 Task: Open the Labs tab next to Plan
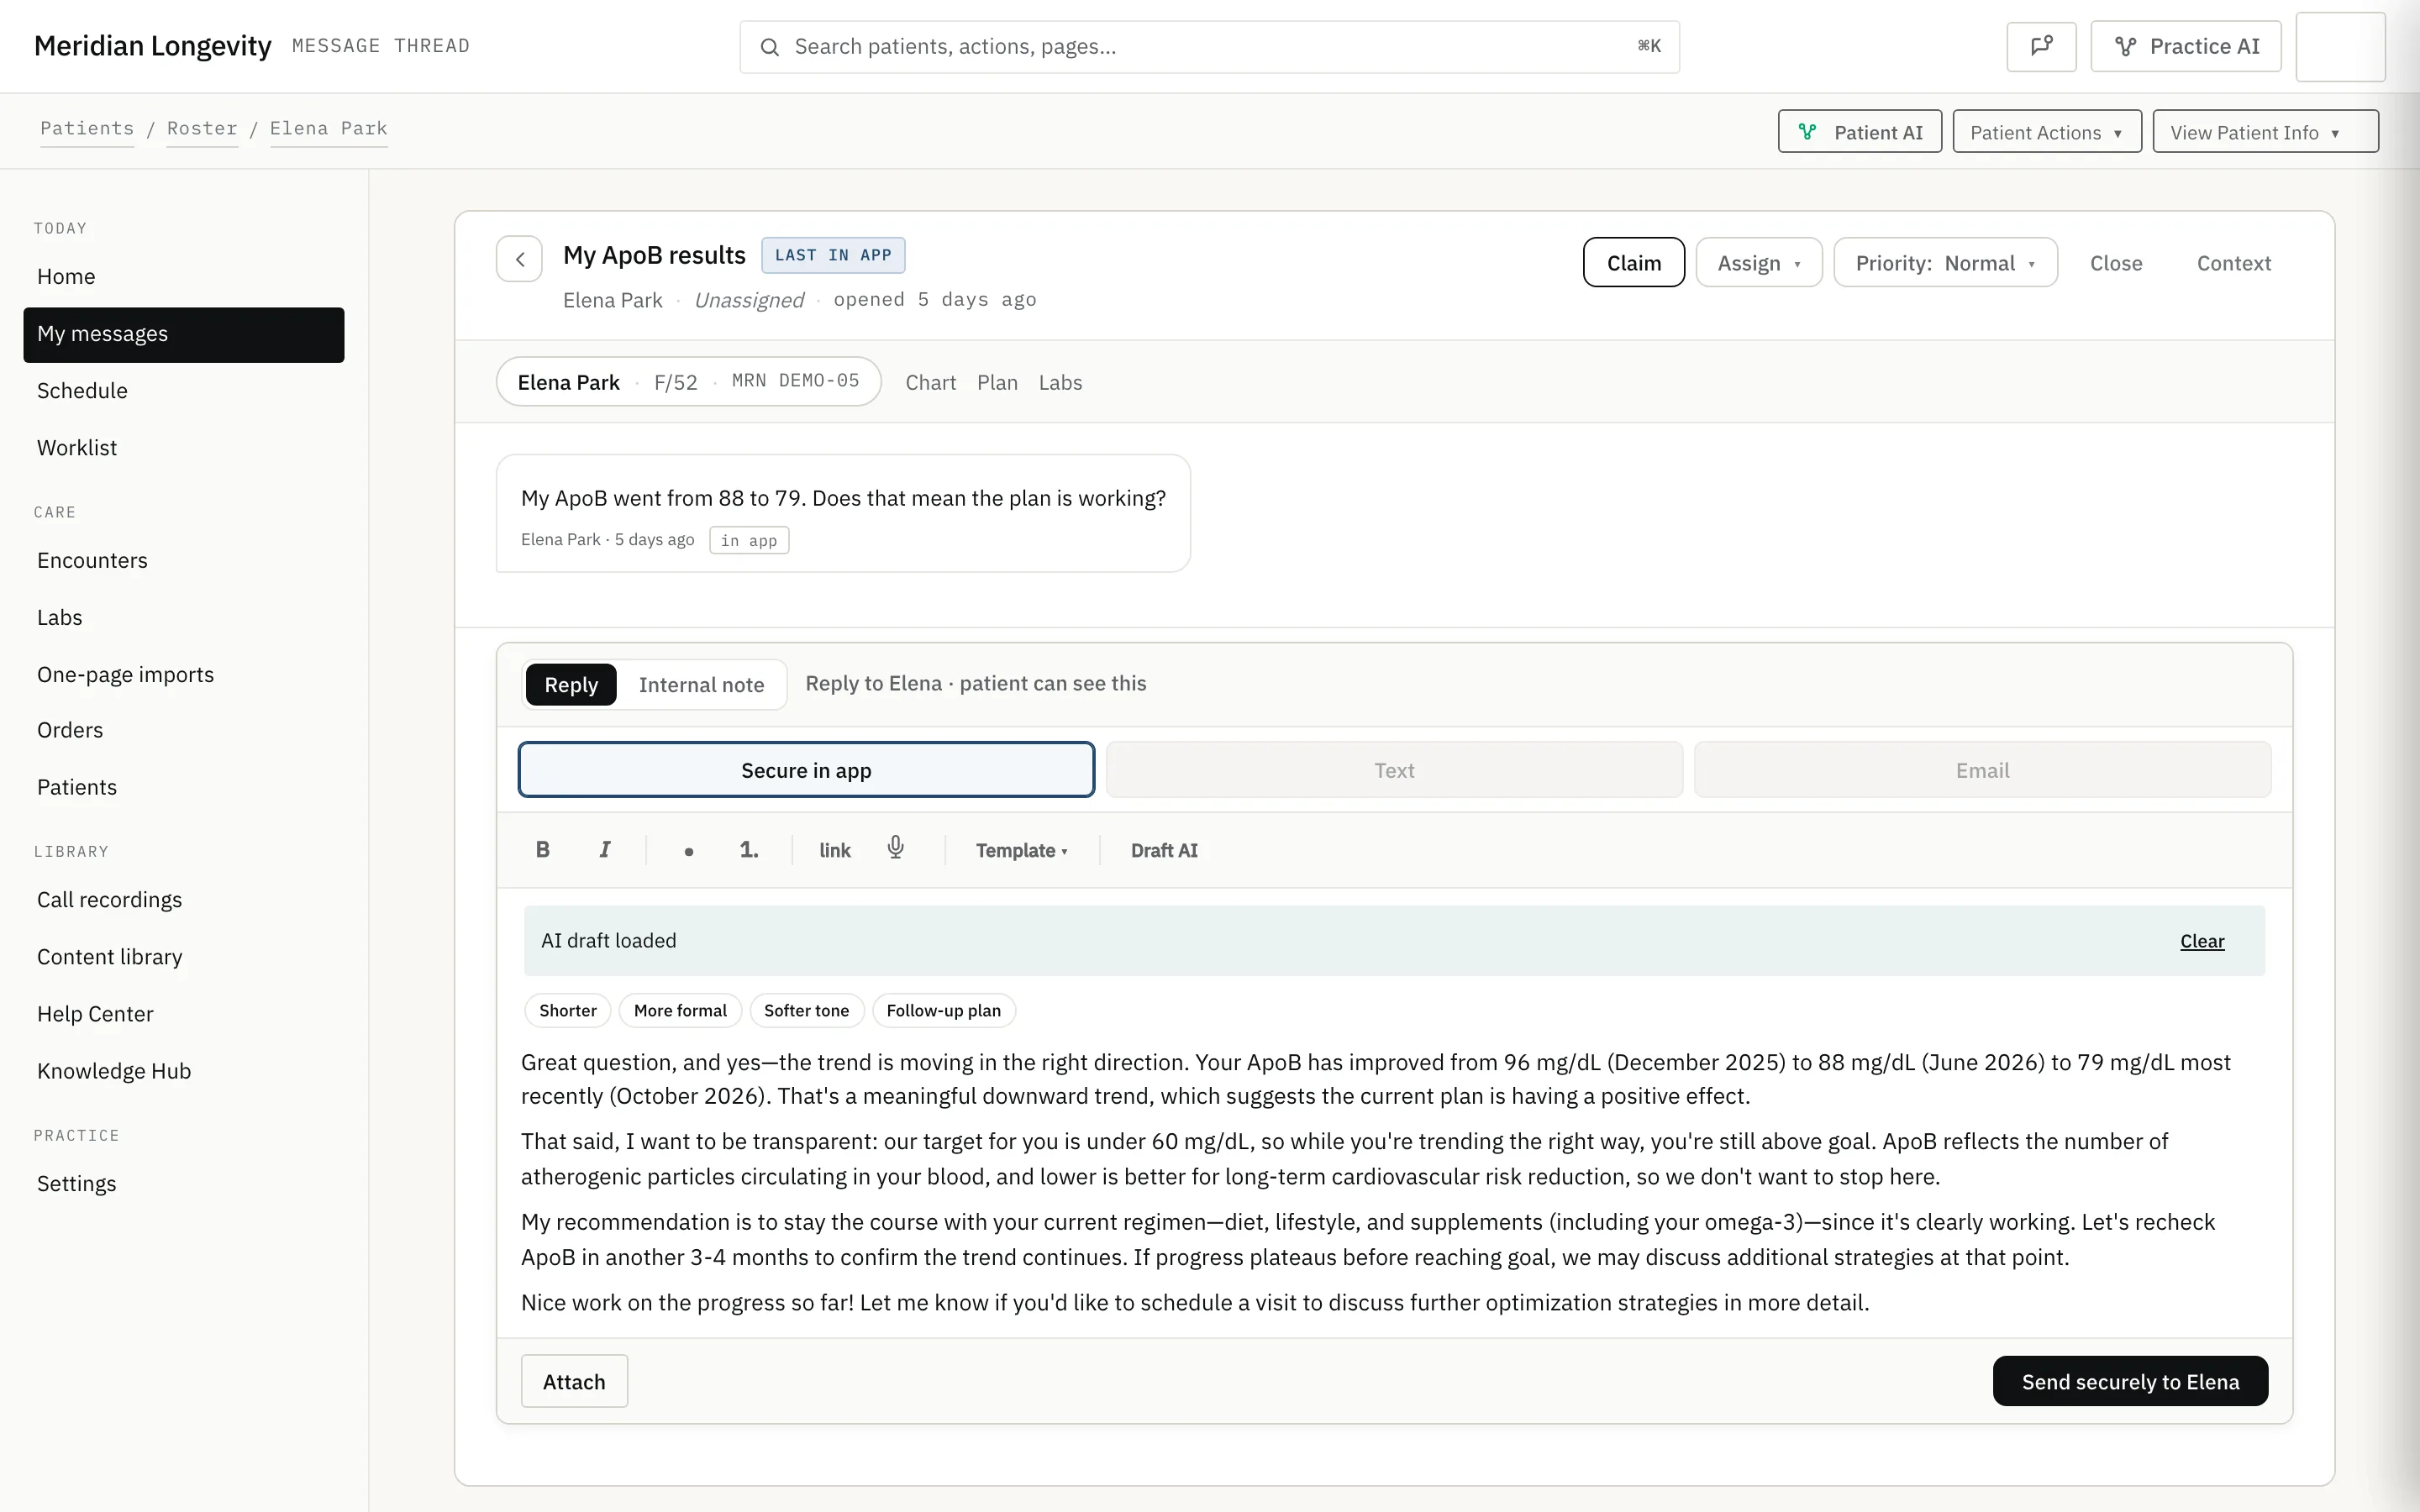tap(1060, 383)
